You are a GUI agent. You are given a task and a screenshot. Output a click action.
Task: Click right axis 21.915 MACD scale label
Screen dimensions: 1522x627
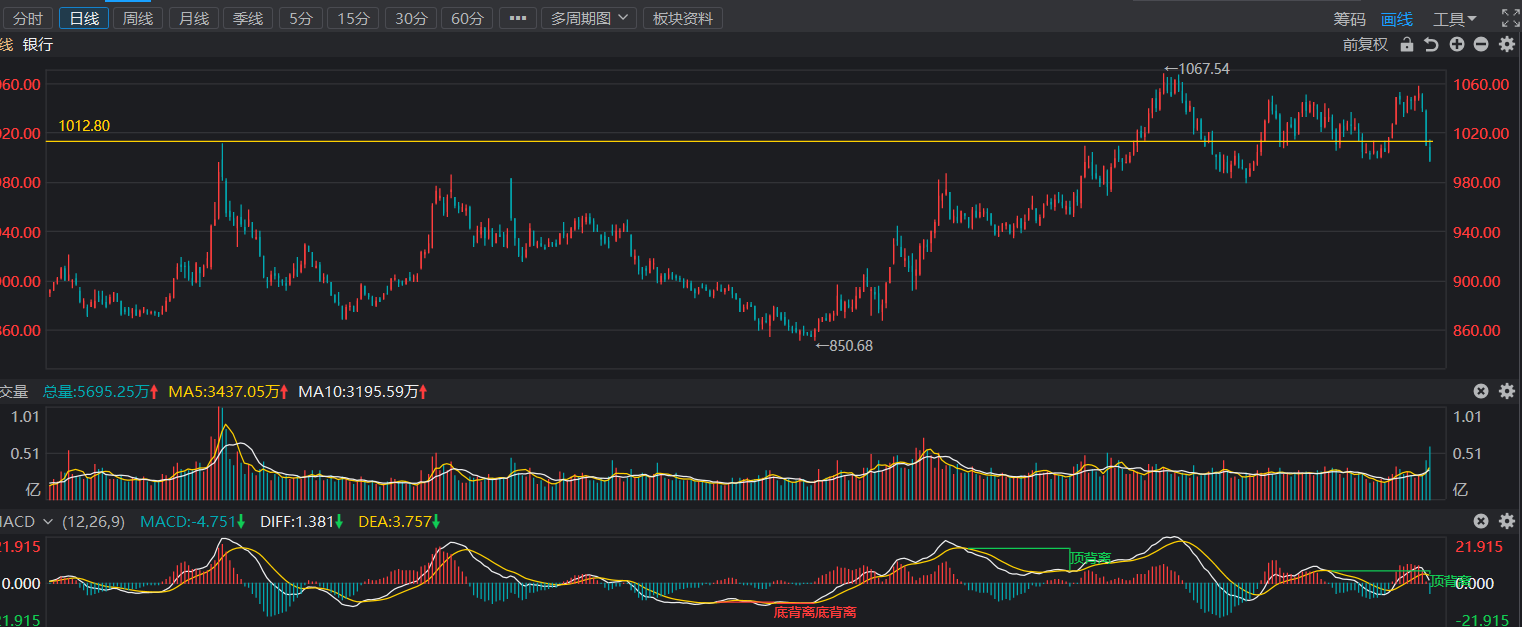pyautogui.click(x=1480, y=546)
